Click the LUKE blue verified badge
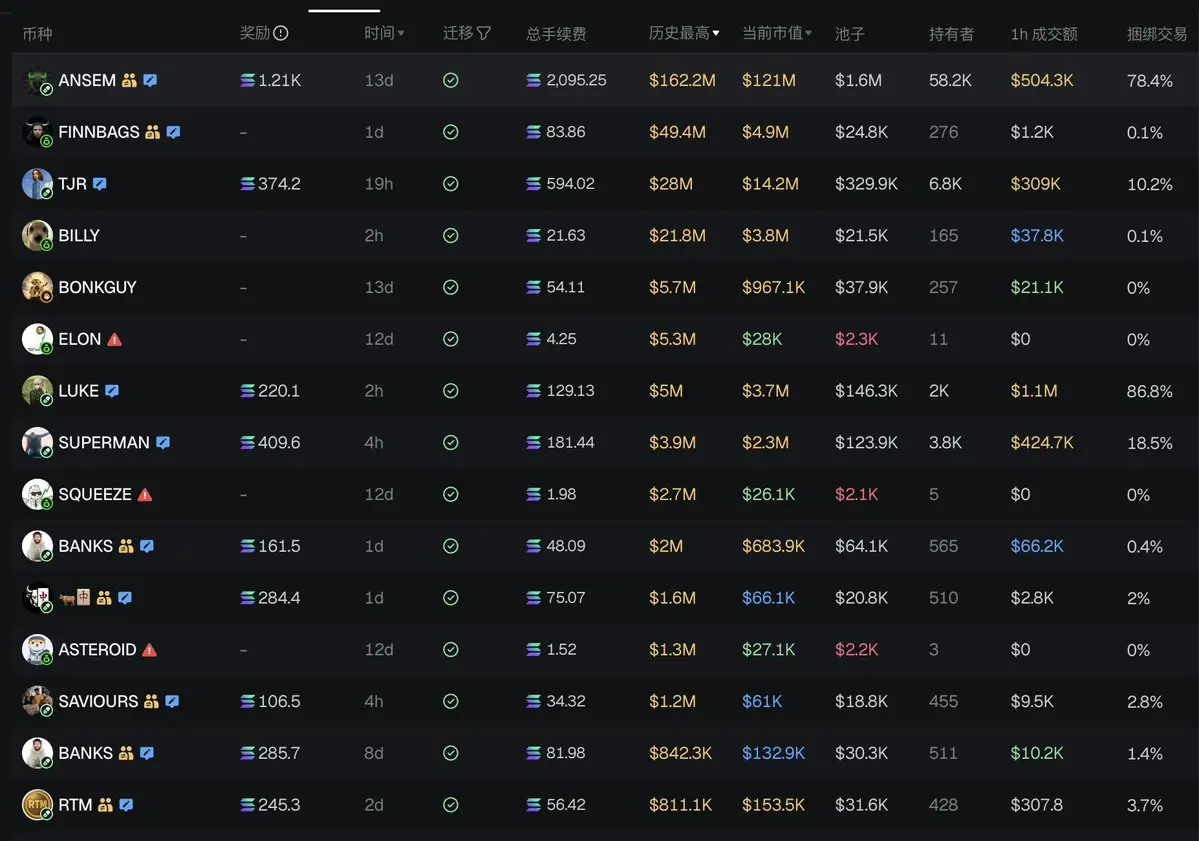 (x=112, y=391)
